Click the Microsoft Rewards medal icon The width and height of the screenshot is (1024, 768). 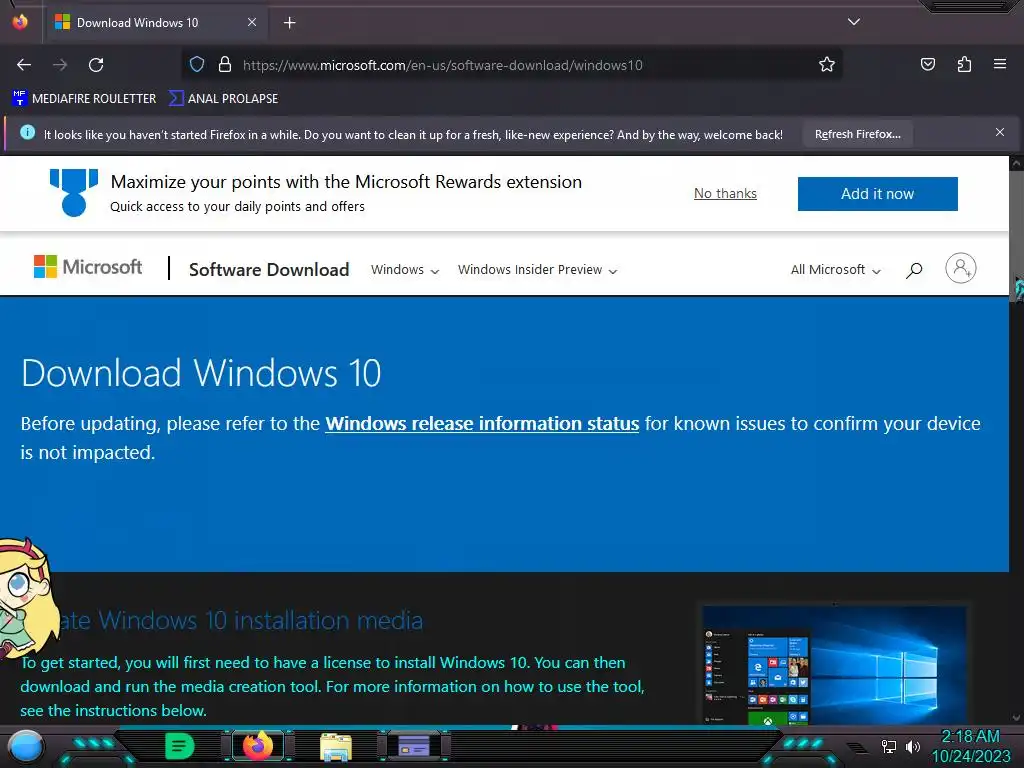coord(74,192)
